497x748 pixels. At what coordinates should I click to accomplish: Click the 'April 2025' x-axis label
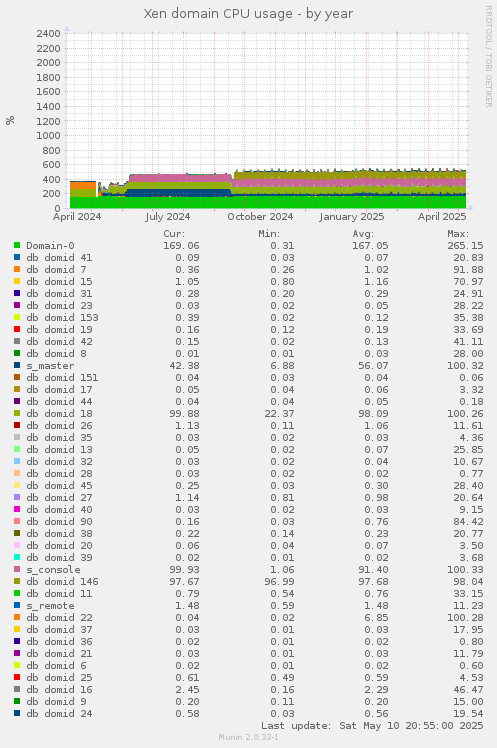click(442, 217)
